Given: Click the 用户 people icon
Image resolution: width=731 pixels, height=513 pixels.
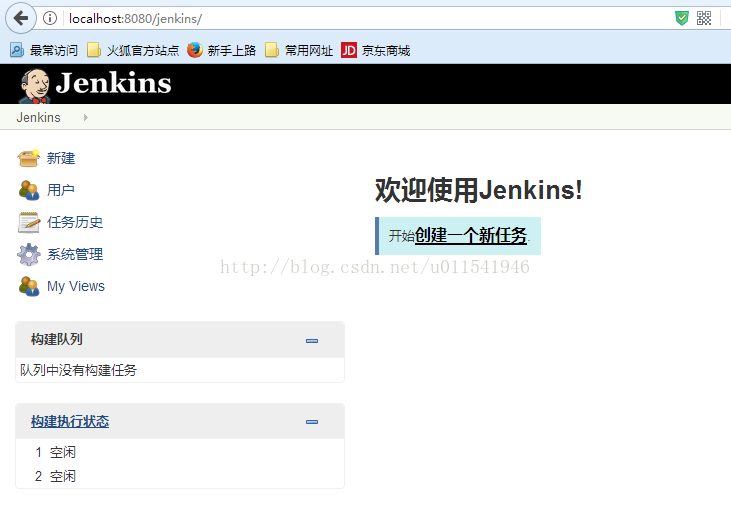Looking at the screenshot, I should pyautogui.click(x=29, y=190).
